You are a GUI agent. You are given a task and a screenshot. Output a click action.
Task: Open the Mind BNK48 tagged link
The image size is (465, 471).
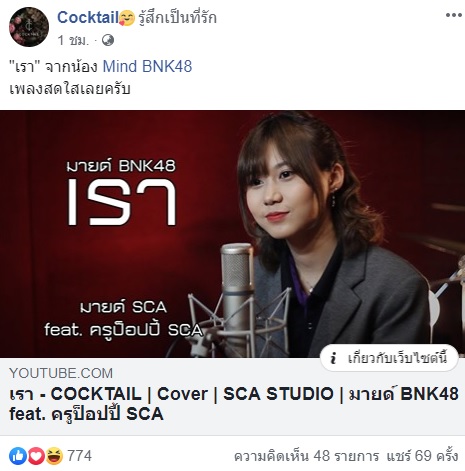click(147, 66)
